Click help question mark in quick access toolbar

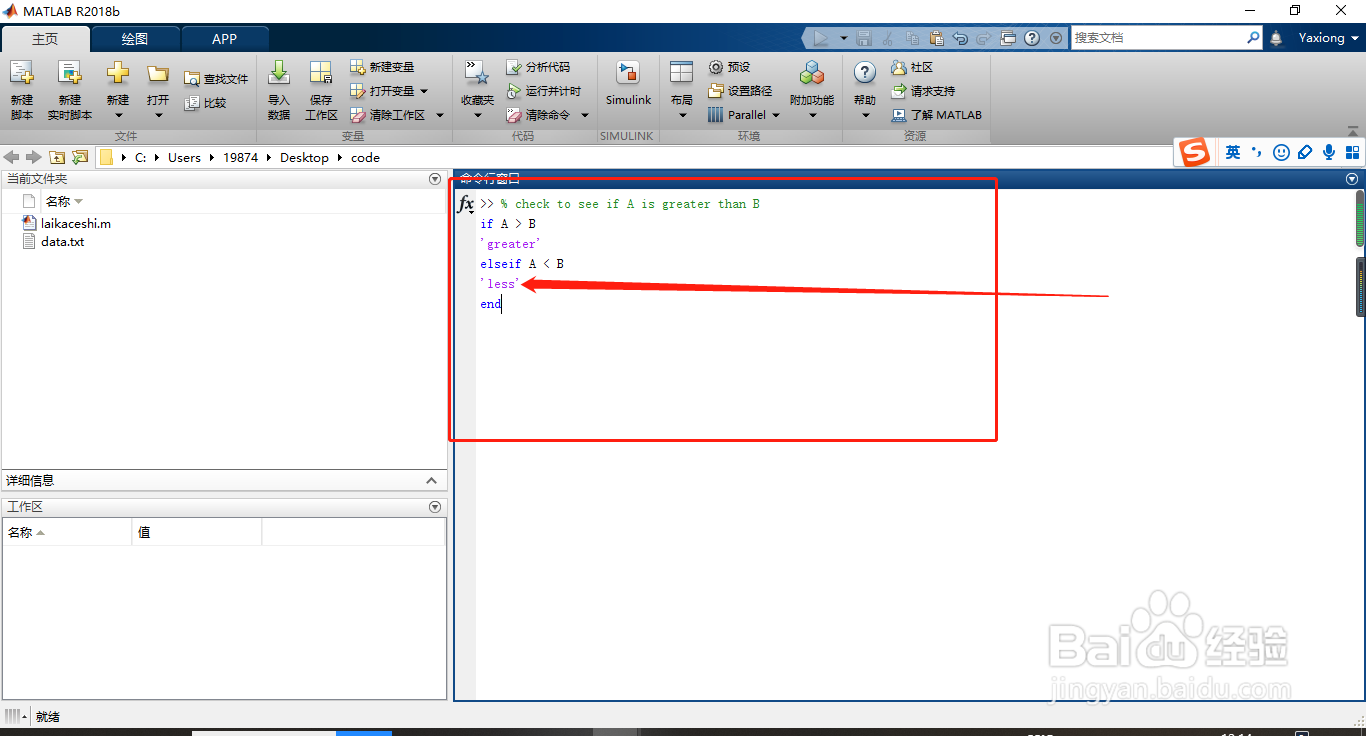(x=1031, y=38)
